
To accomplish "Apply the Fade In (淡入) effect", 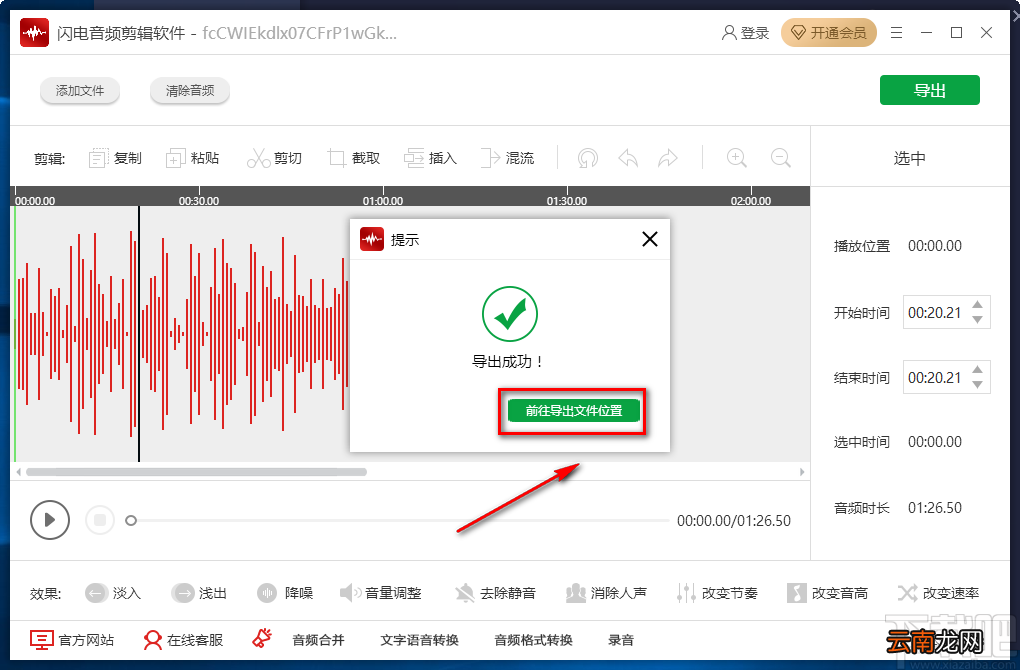I will 113,593.
